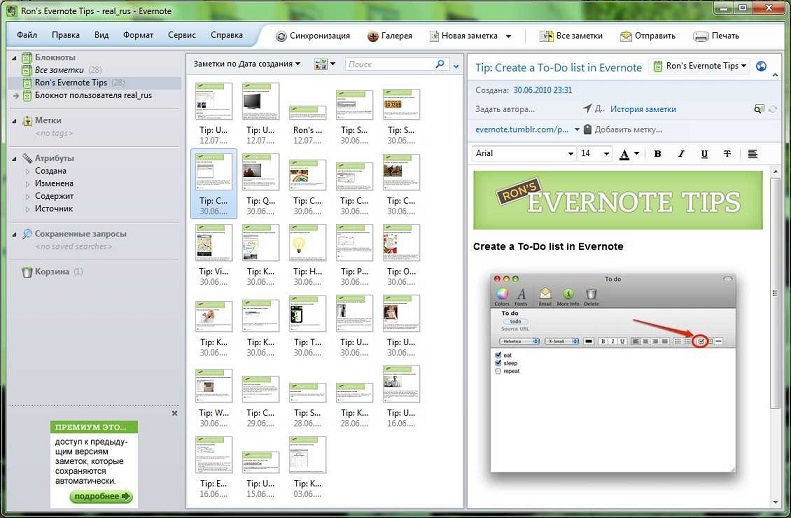This screenshot has height=518, width=791.
Task: Click the search magnifier icon
Action: point(440,64)
